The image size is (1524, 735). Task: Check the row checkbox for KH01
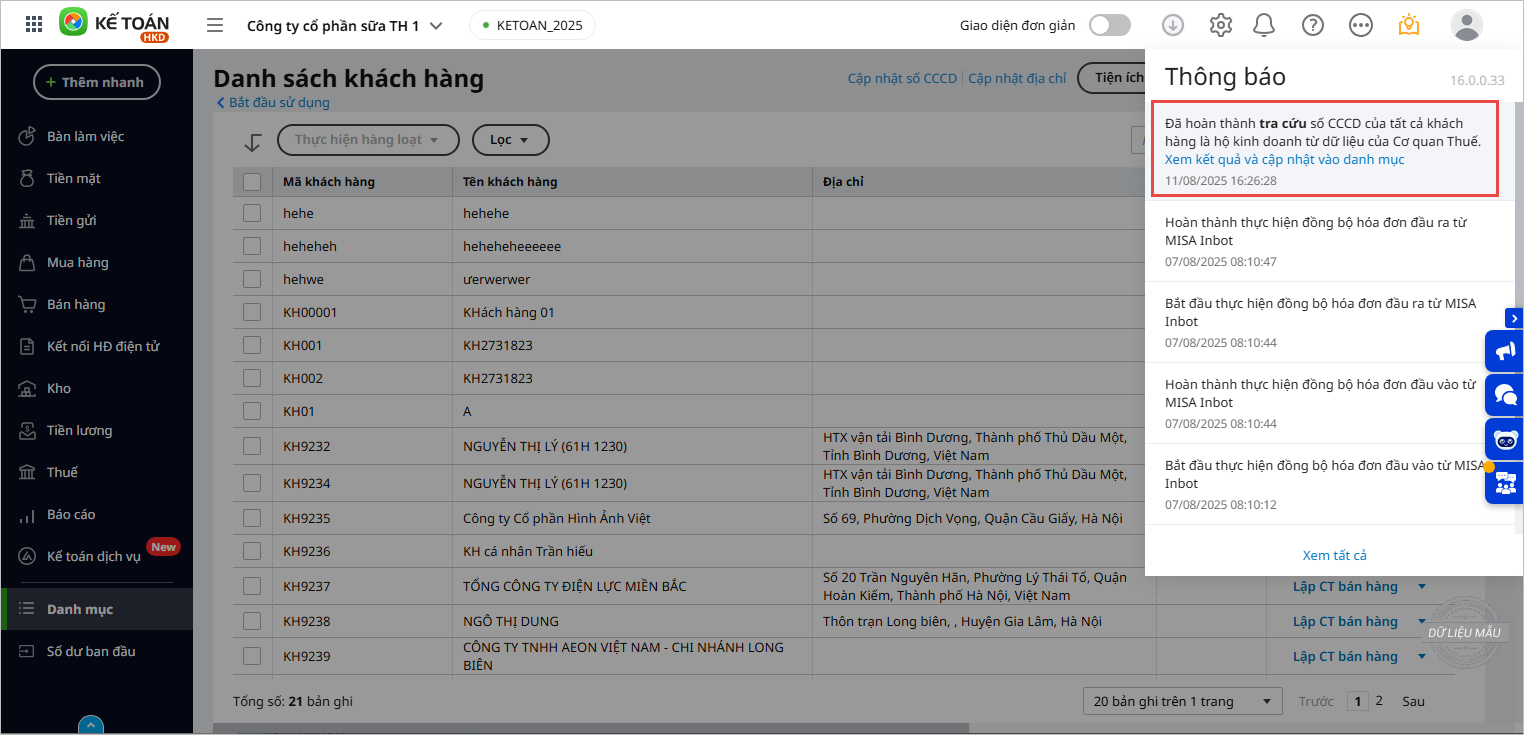coord(252,411)
